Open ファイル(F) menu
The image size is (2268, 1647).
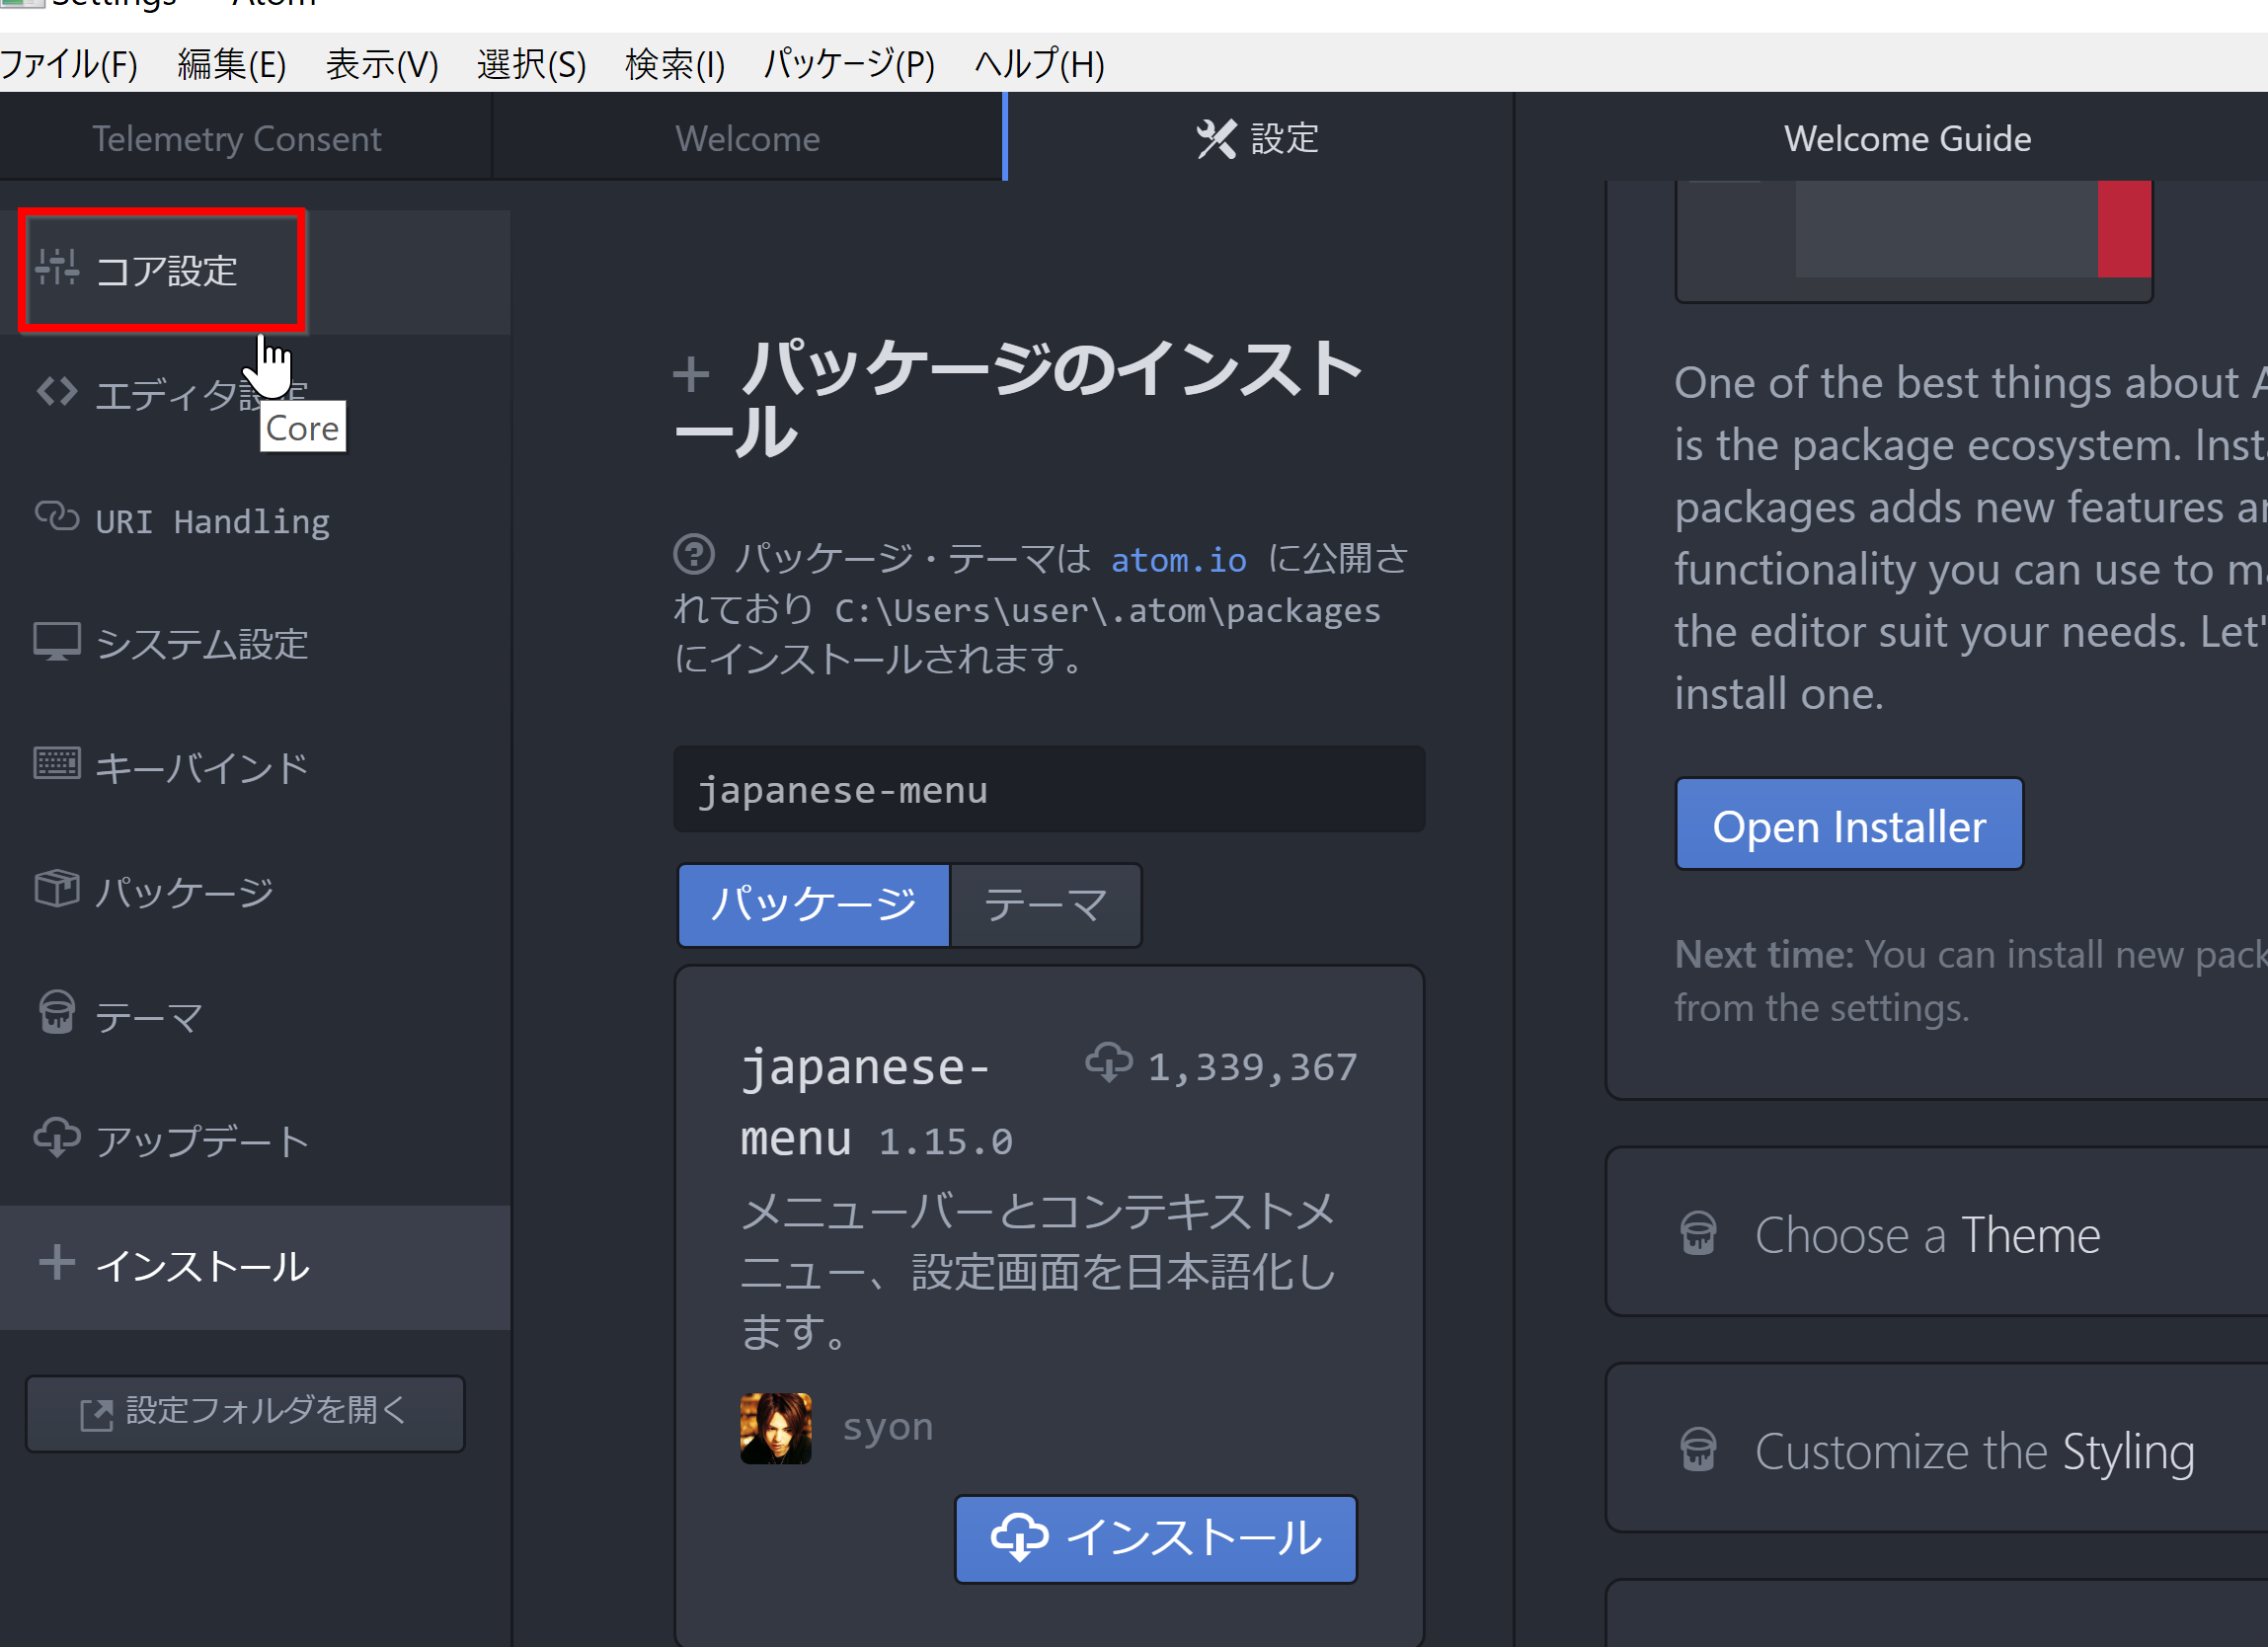pyautogui.click(x=69, y=65)
